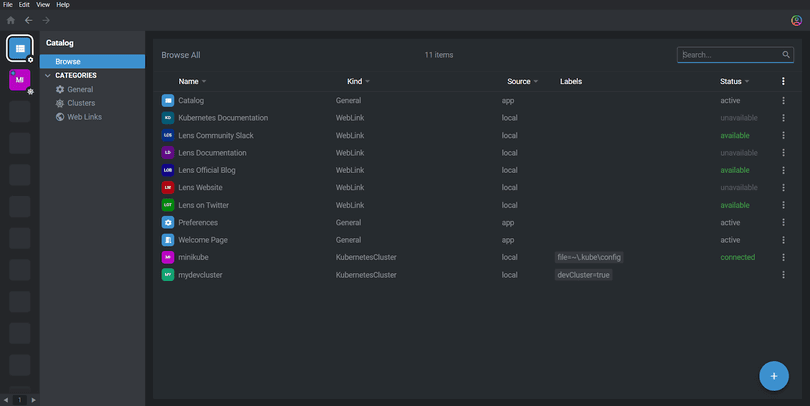This screenshot has height=406, width=810.
Task: Open the user profile avatar icon
Action: 797,20
